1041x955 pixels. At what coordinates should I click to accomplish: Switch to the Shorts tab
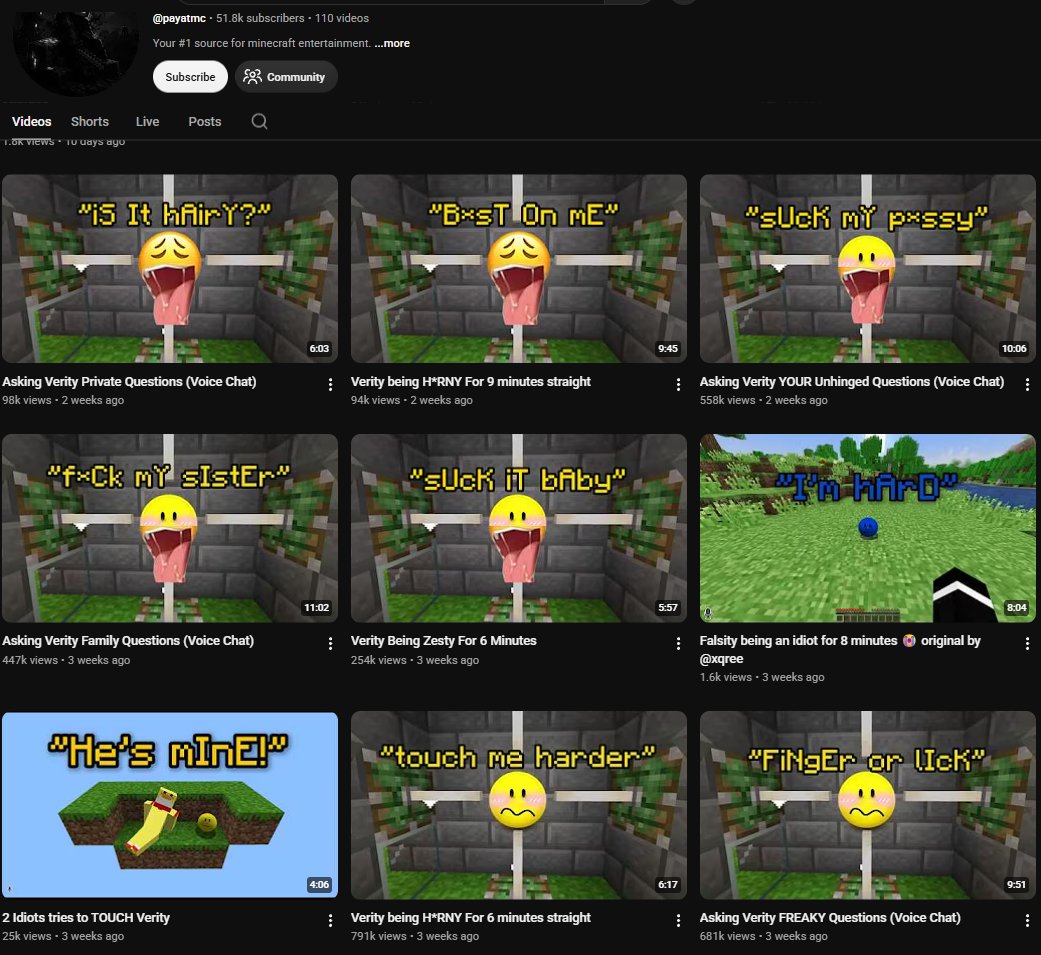(x=90, y=122)
